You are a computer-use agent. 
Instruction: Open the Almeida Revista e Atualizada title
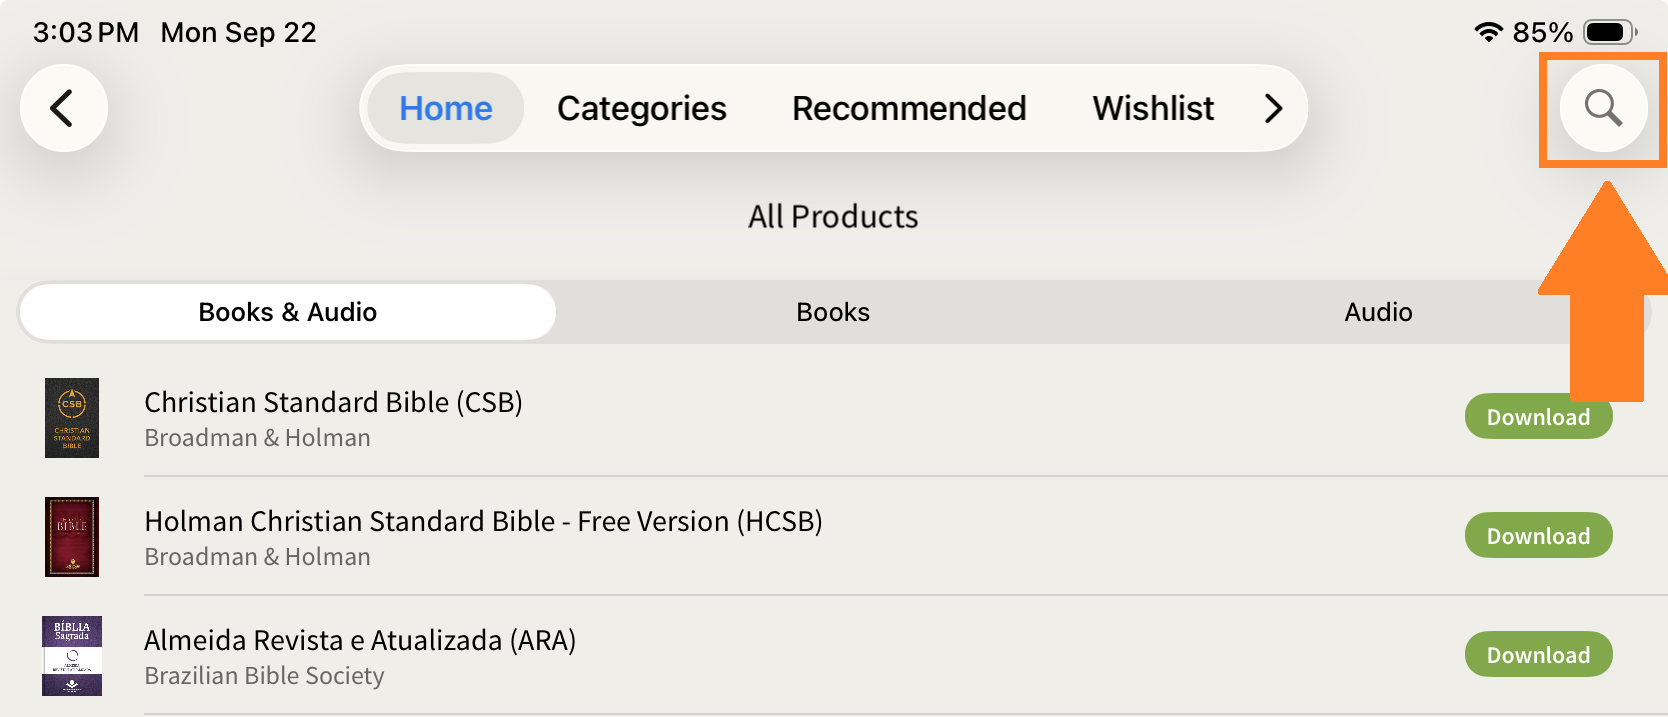(x=360, y=640)
